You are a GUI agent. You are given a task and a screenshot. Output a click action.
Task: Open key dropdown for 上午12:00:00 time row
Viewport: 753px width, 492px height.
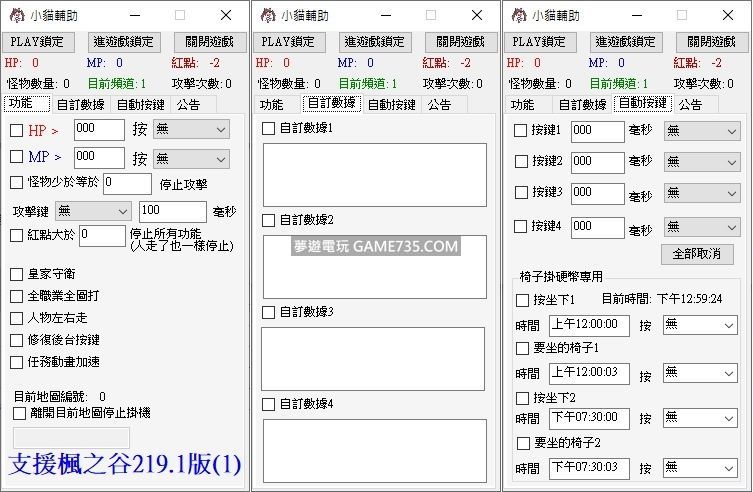point(700,325)
